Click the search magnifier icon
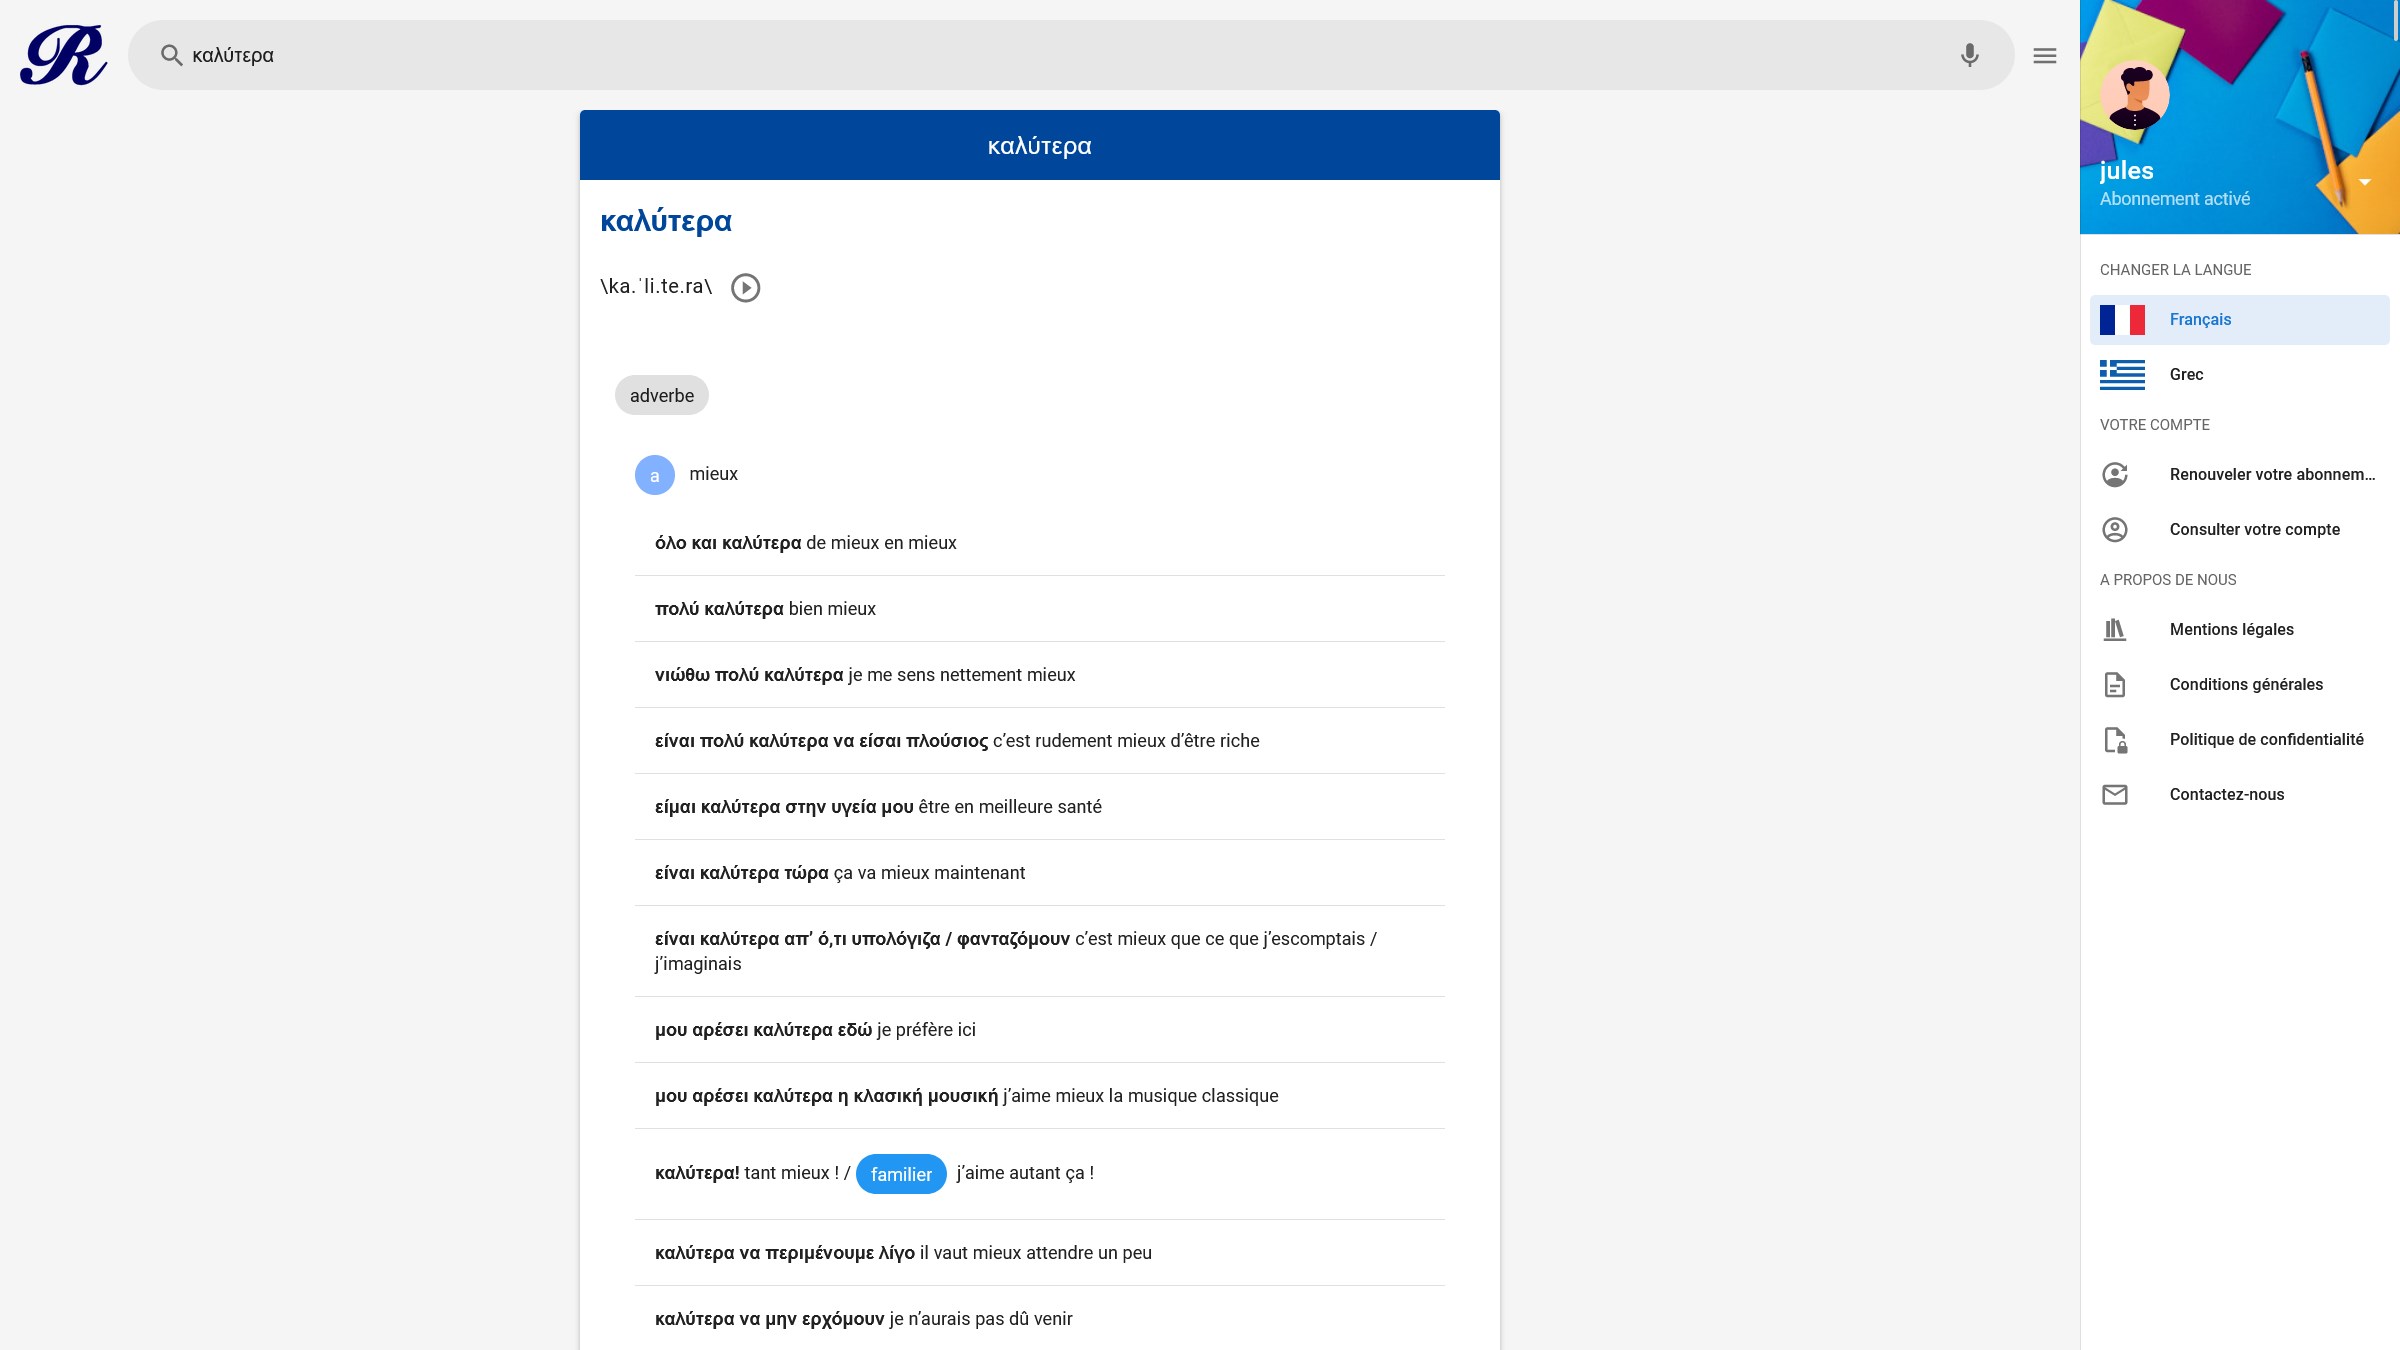 pyautogui.click(x=171, y=55)
